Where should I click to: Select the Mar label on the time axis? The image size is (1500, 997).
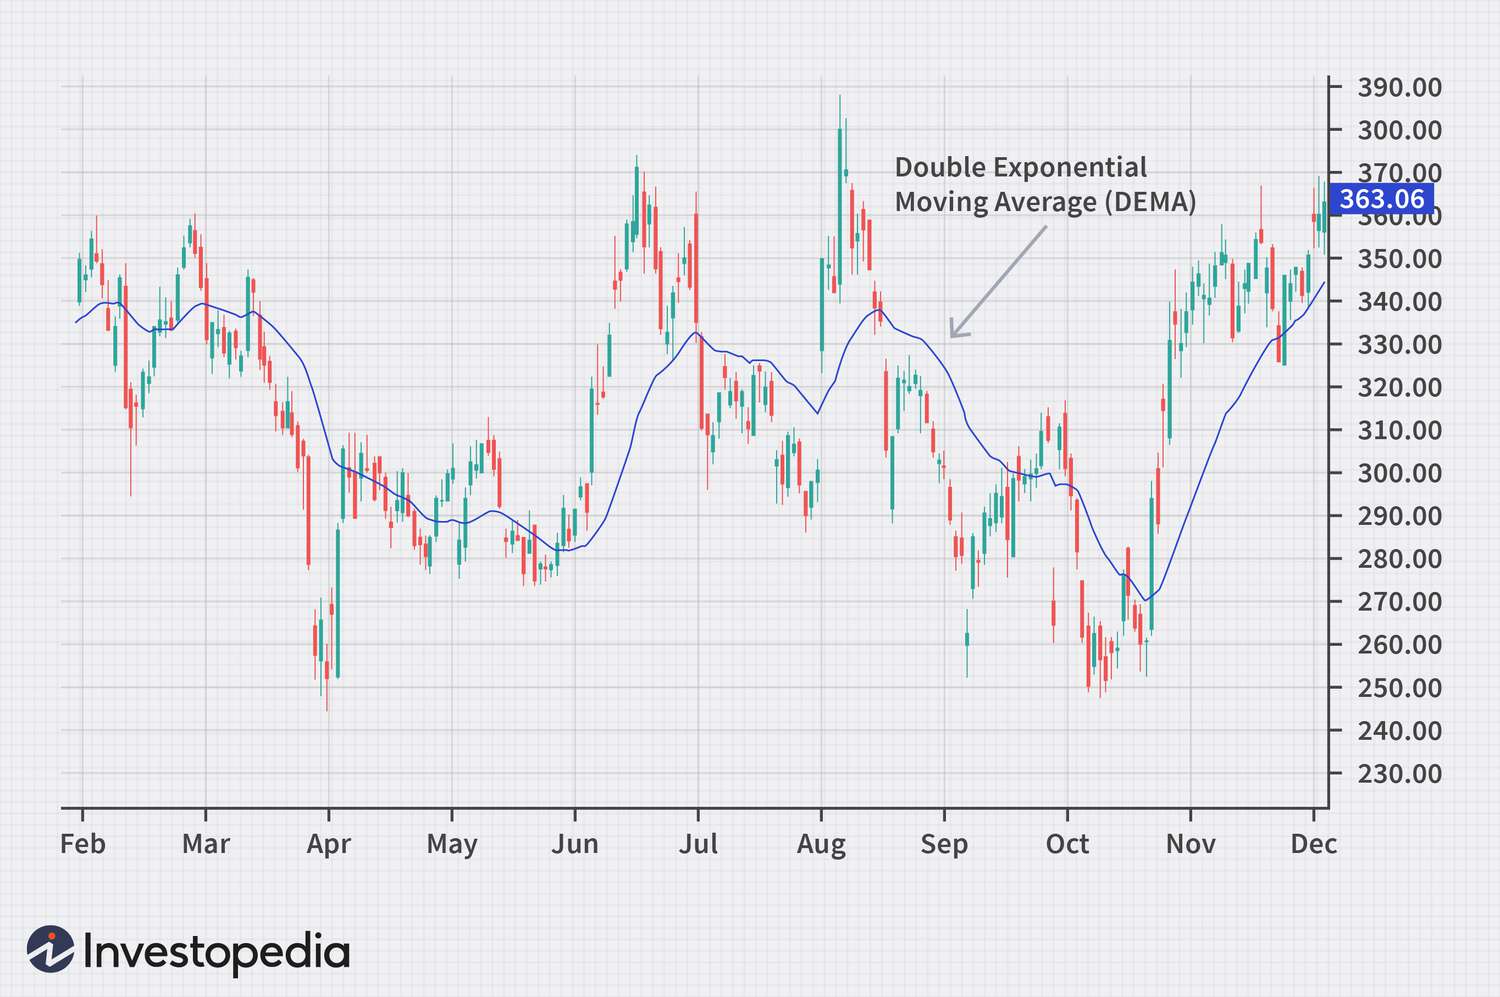pos(206,844)
